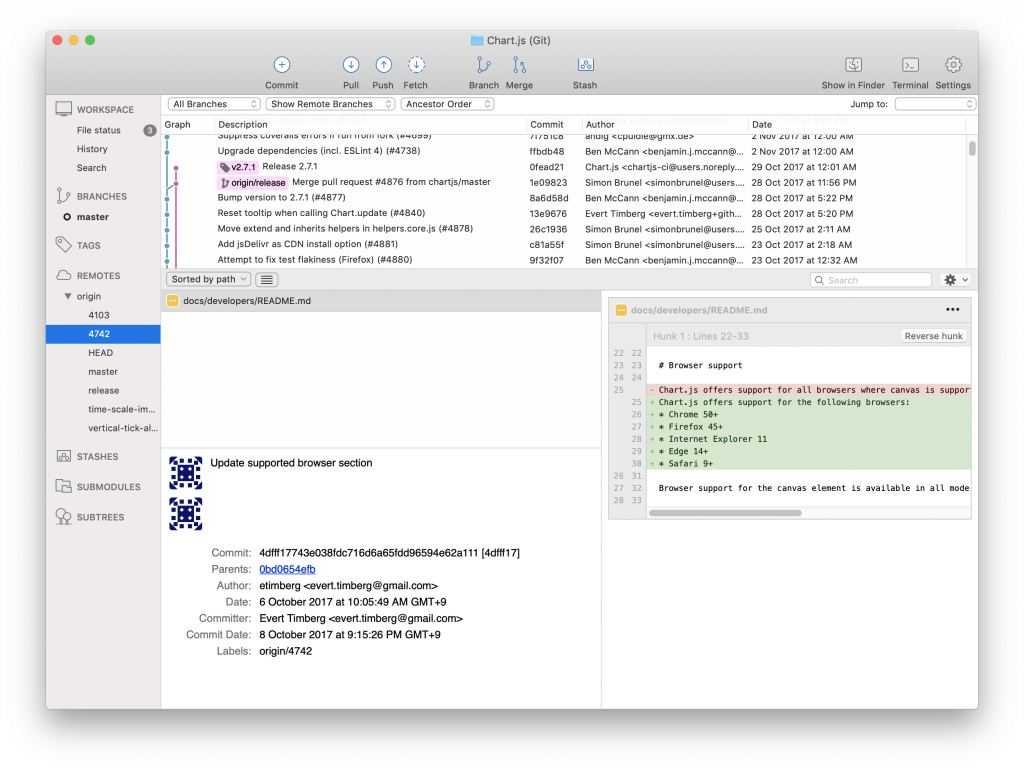
Task: Click the Fetch toolbar icon
Action: [x=416, y=65]
